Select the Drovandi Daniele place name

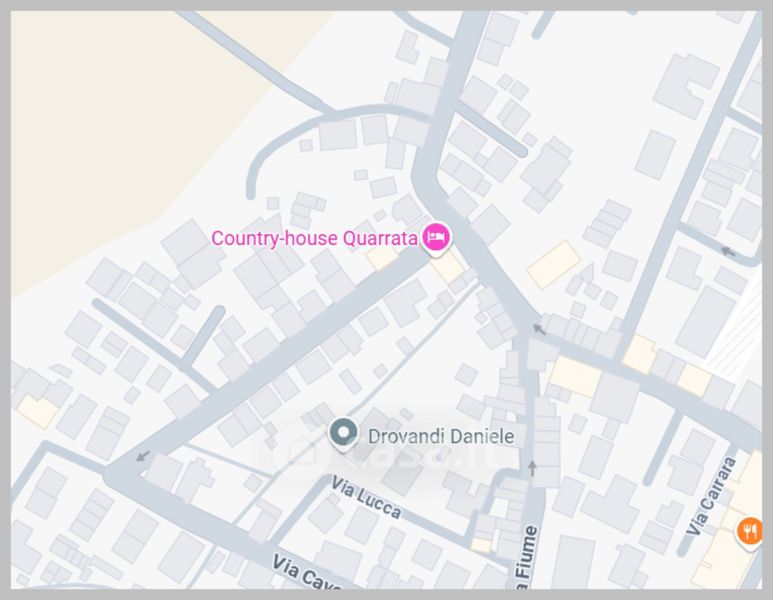(x=441, y=436)
